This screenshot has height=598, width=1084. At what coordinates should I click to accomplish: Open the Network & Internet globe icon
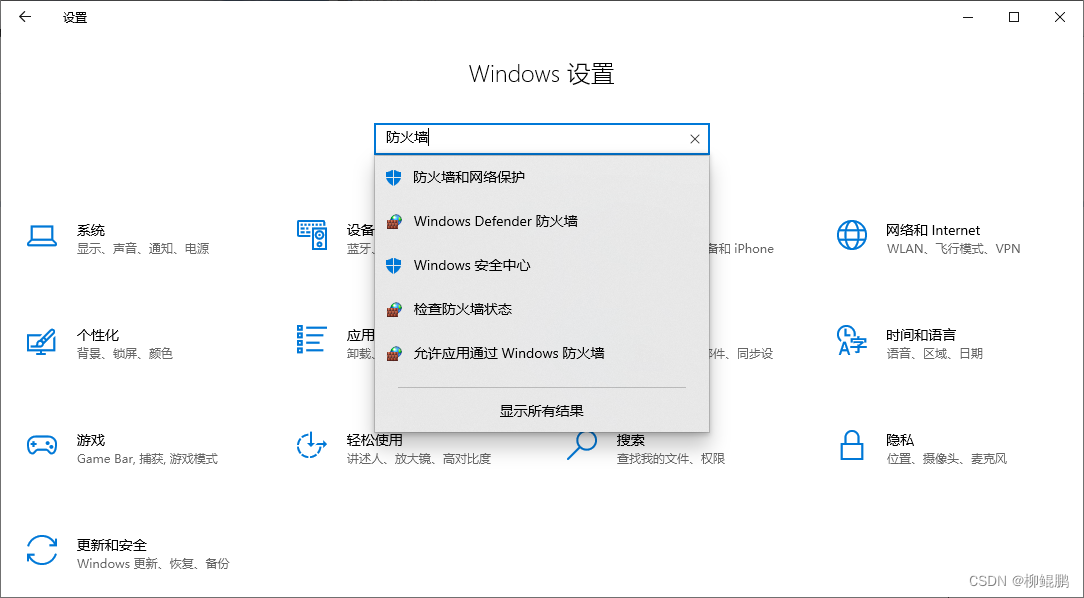tap(851, 236)
